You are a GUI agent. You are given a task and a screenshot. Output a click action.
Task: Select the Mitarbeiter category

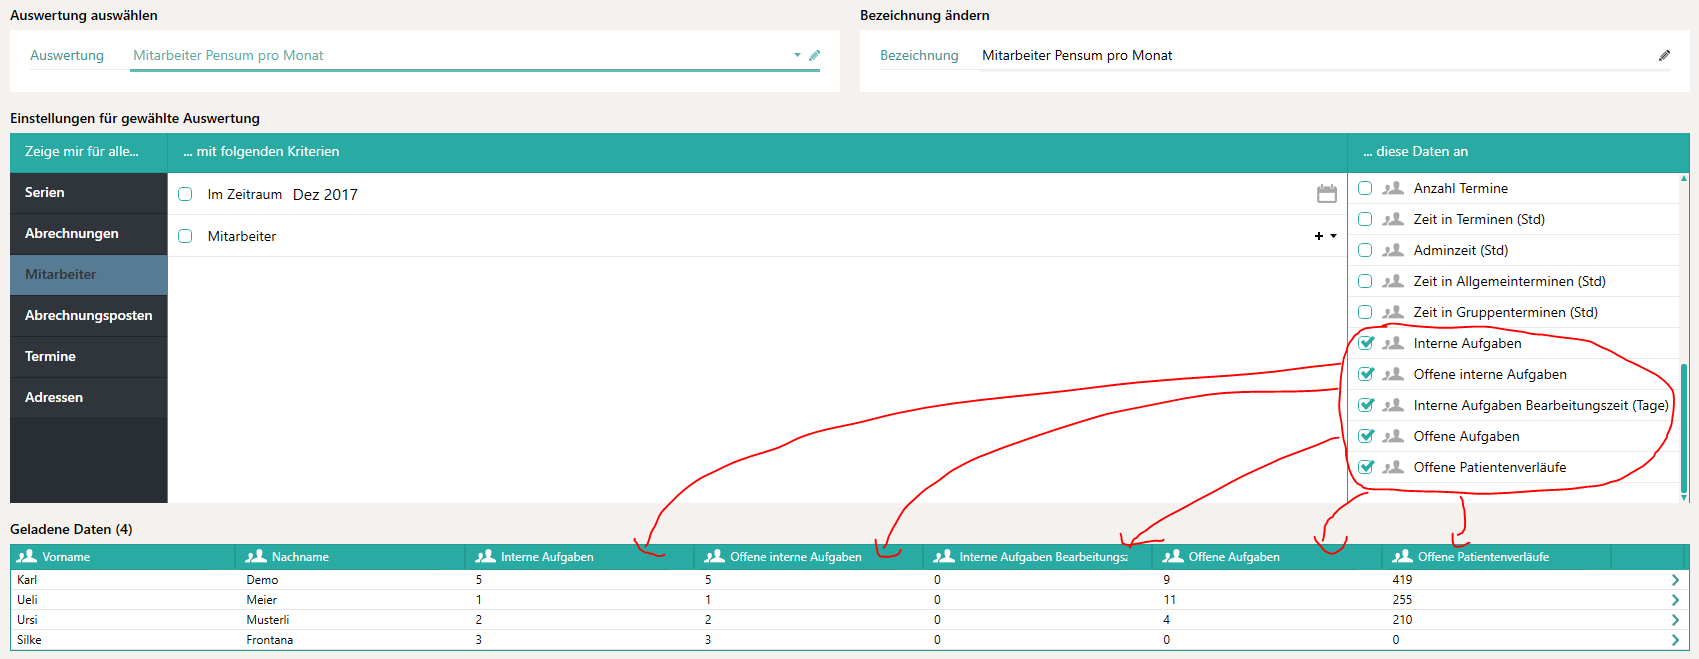pyautogui.click(x=89, y=275)
